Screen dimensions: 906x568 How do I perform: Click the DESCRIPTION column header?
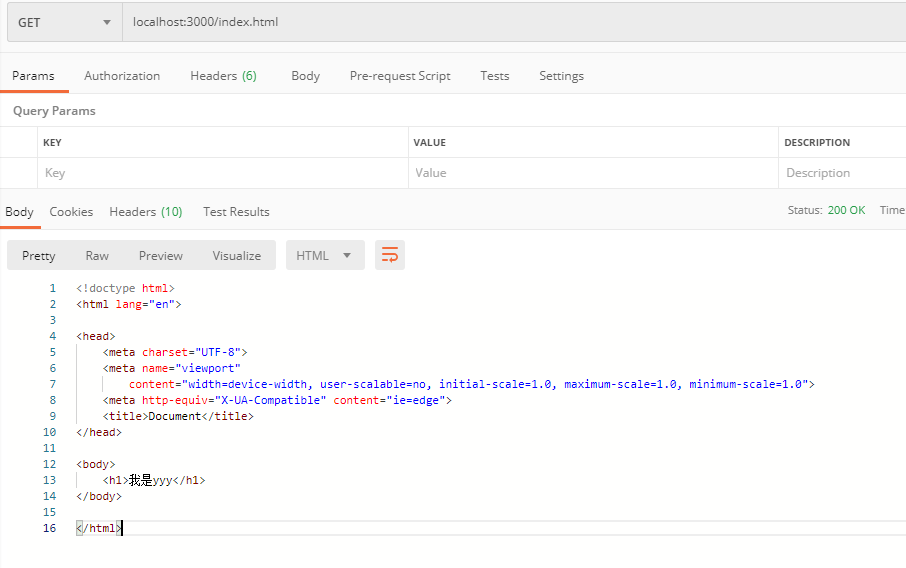coord(817,143)
